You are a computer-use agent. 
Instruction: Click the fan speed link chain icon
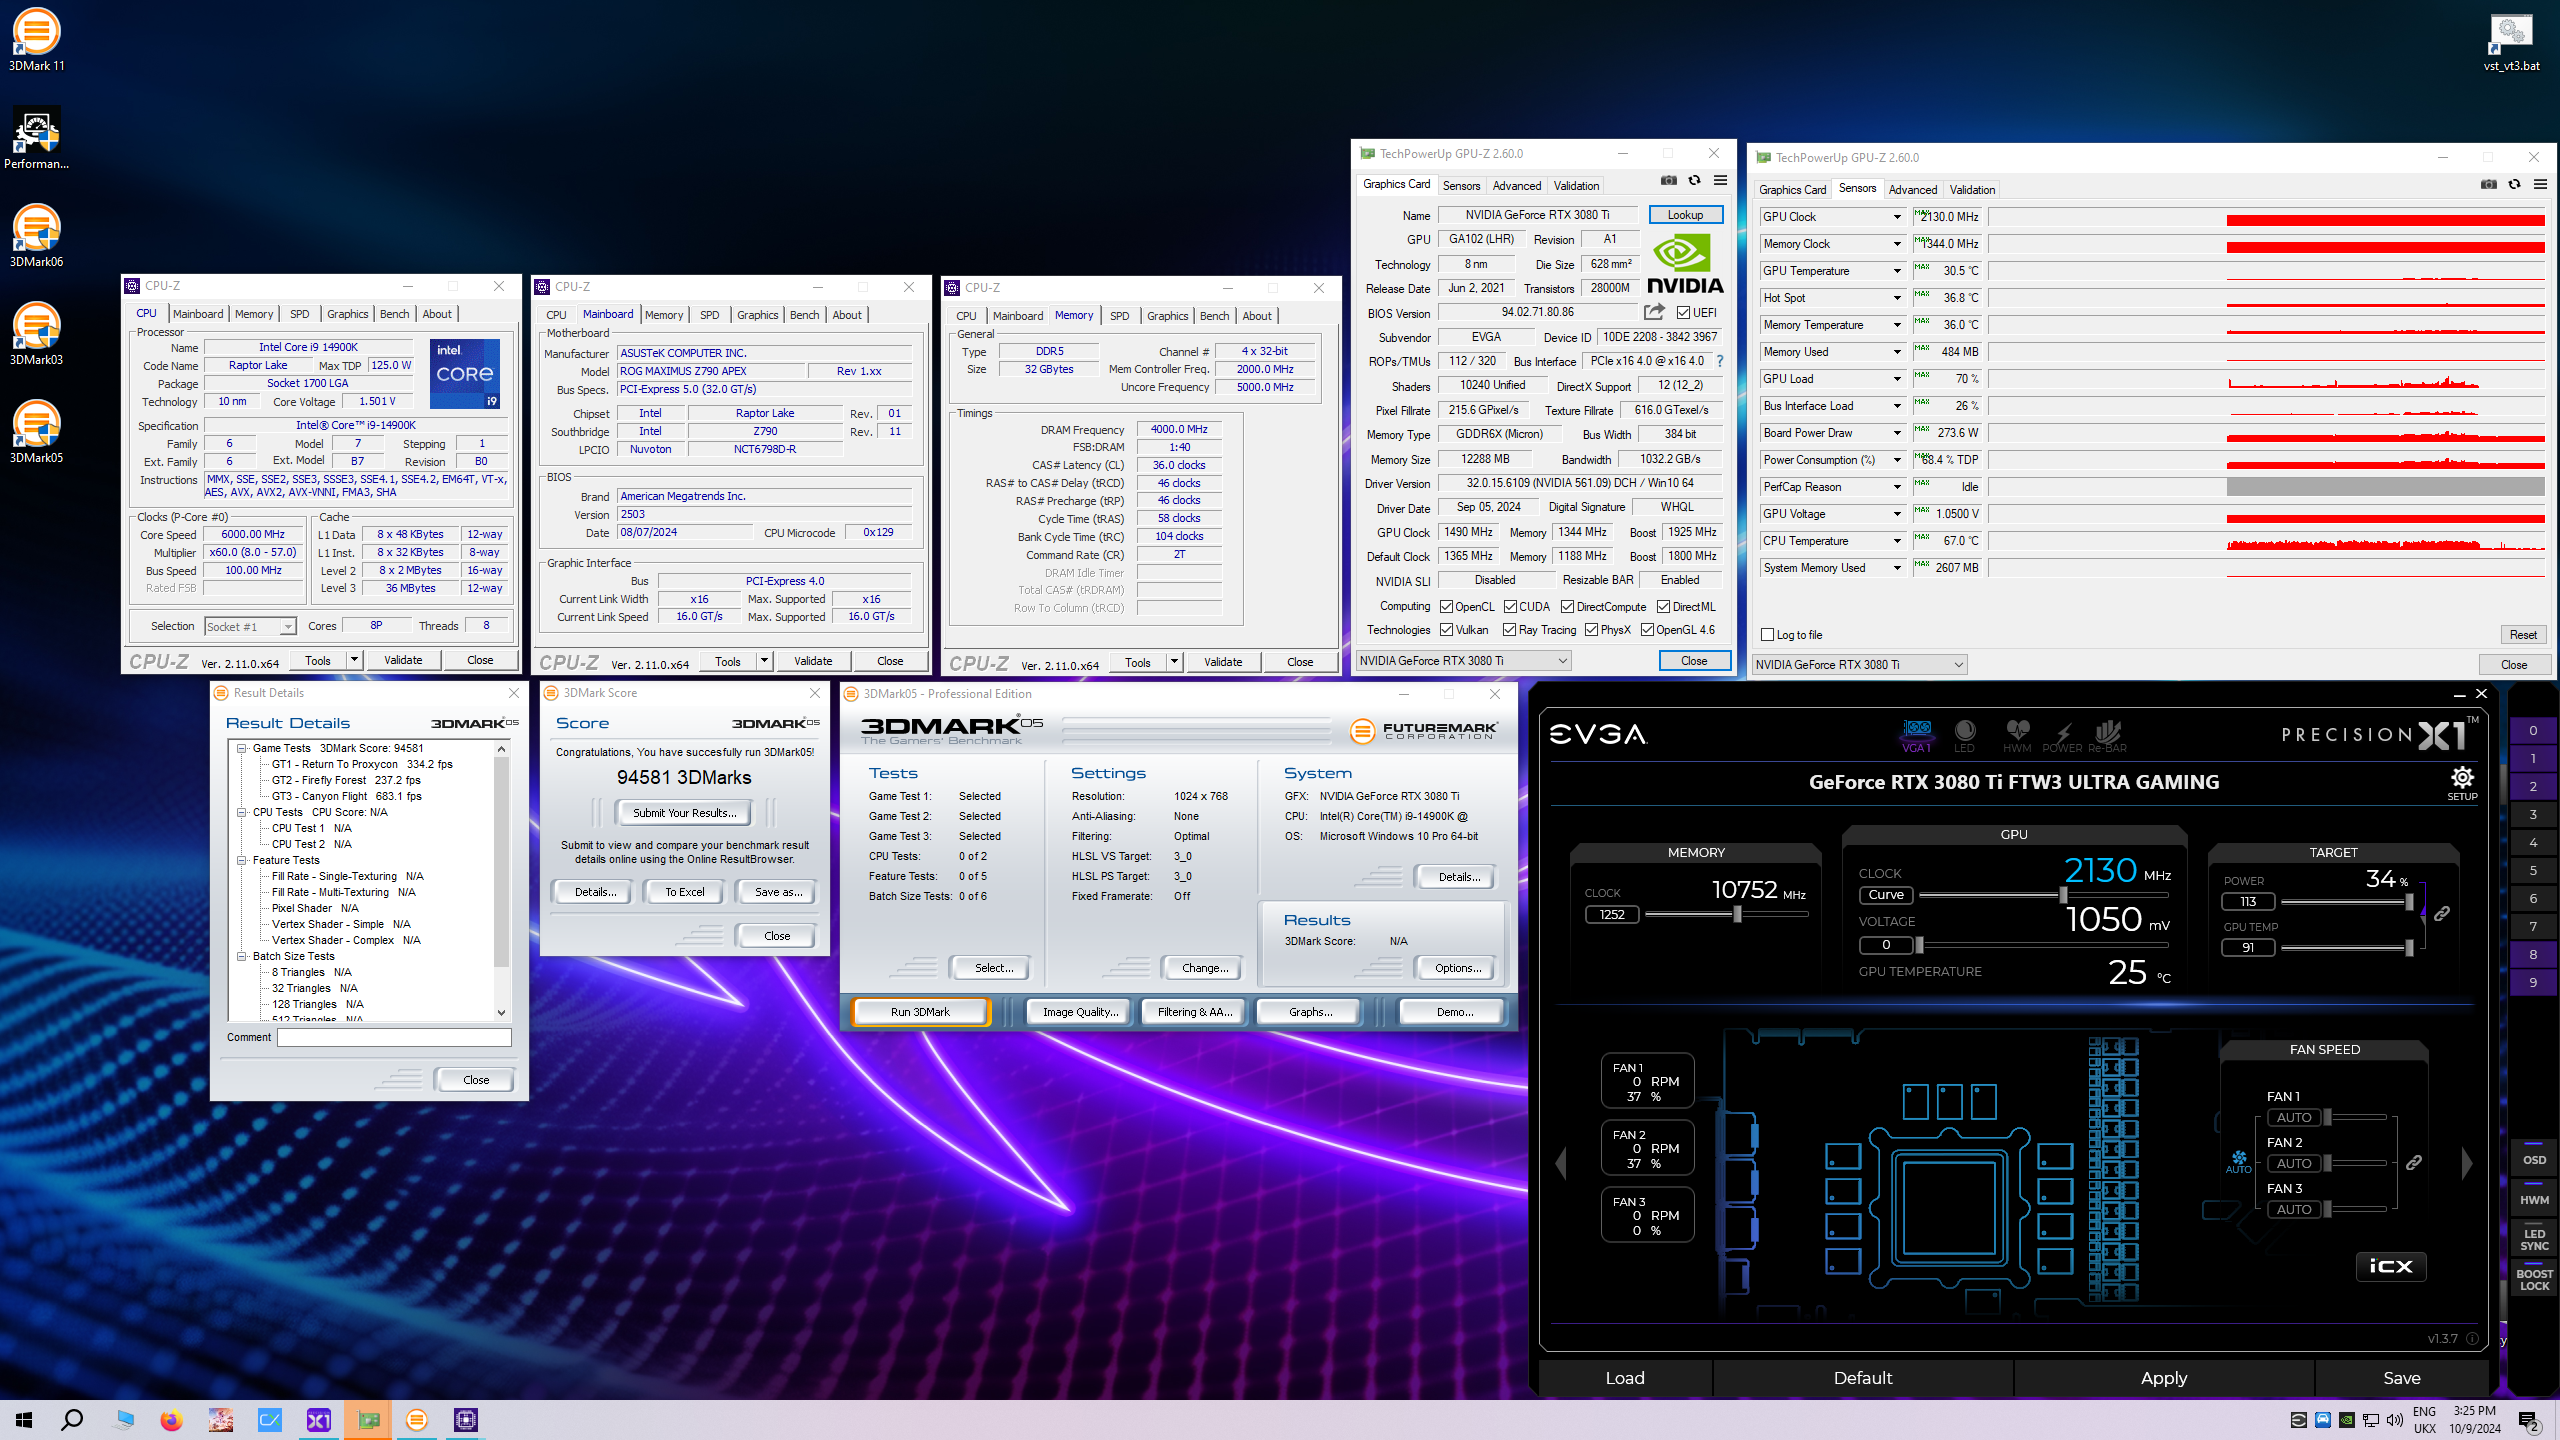[2414, 1163]
